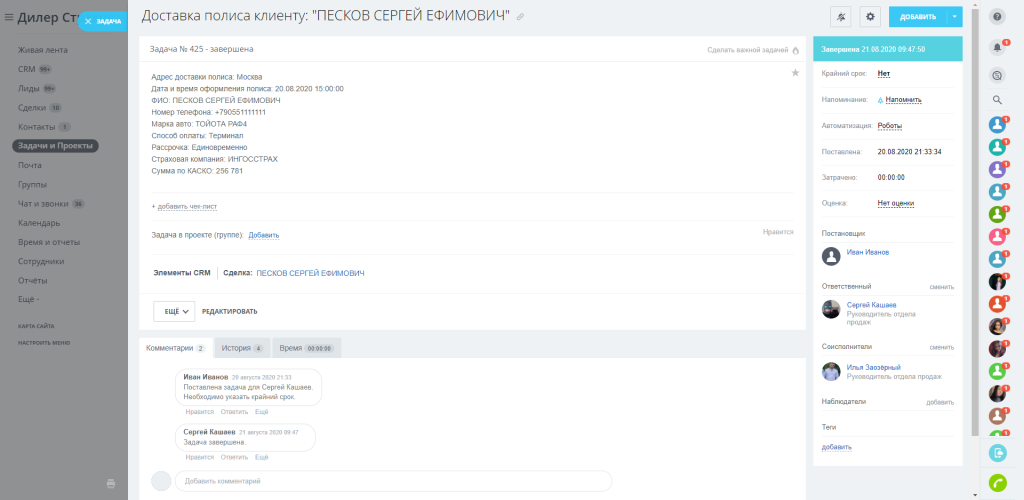Open the ПЕСКОВ СЕРГЕЙ ЕФИМОВИЧ deal link
The width and height of the screenshot is (1024, 500).
pos(310,273)
